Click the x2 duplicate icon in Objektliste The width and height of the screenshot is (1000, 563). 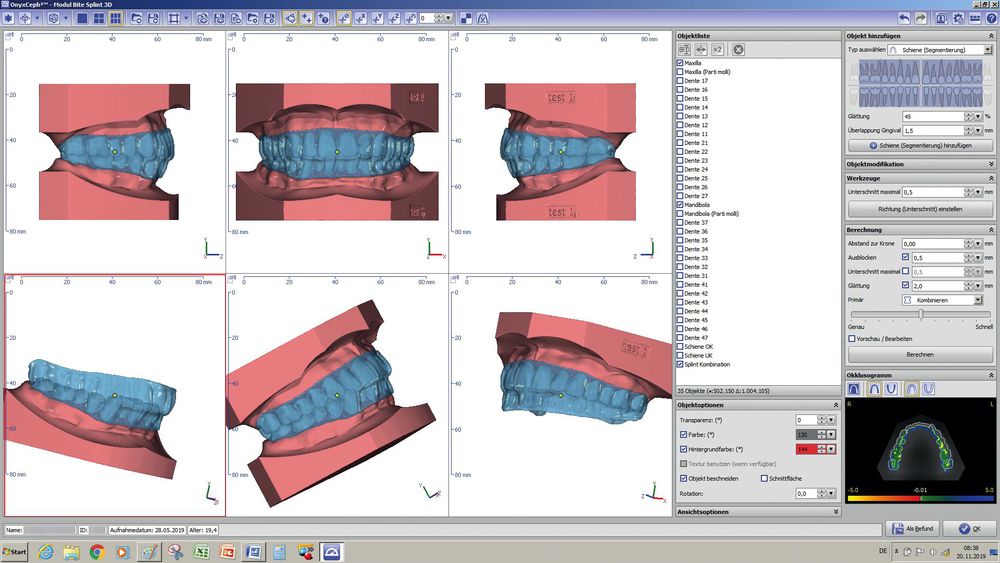pos(719,49)
